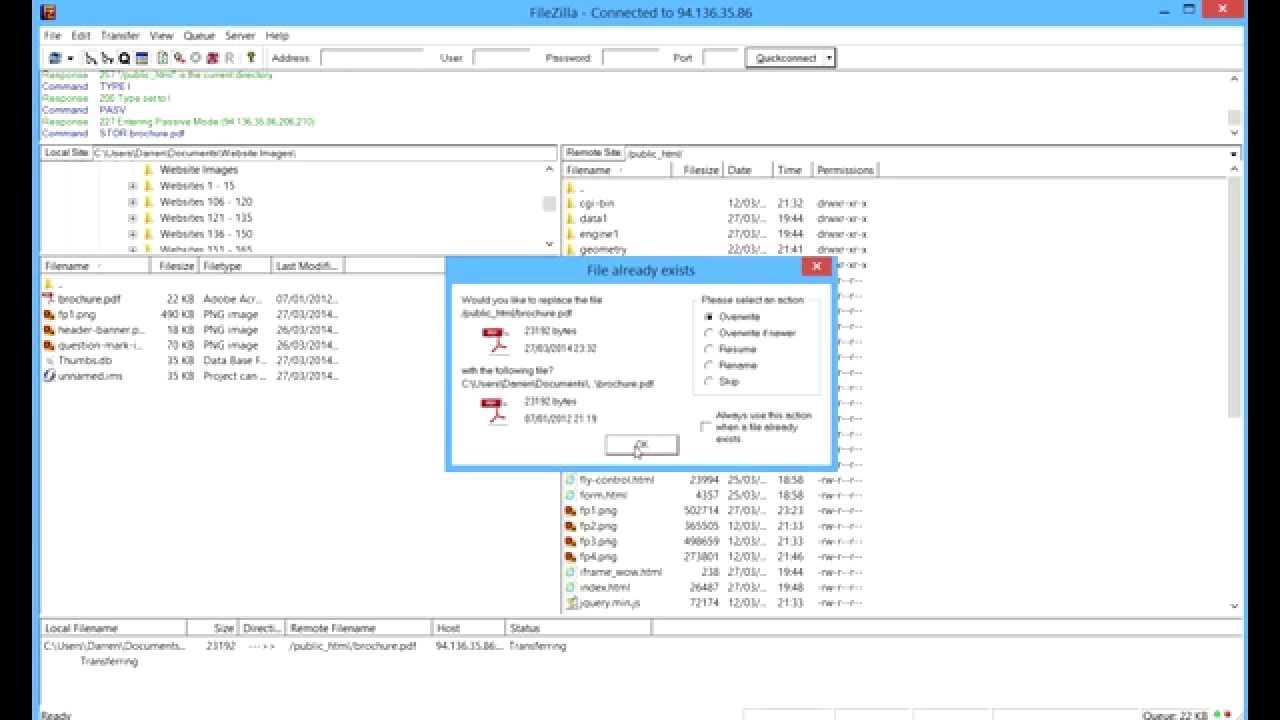The height and width of the screenshot is (720, 1280).
Task: Open the File menu
Action: tap(52, 35)
